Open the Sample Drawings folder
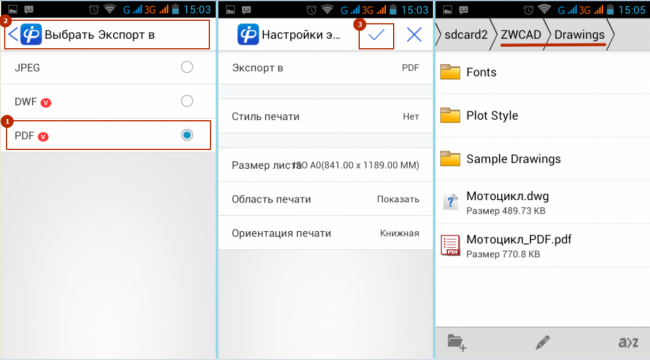Image resolution: width=650 pixels, height=360 pixels. [x=543, y=159]
